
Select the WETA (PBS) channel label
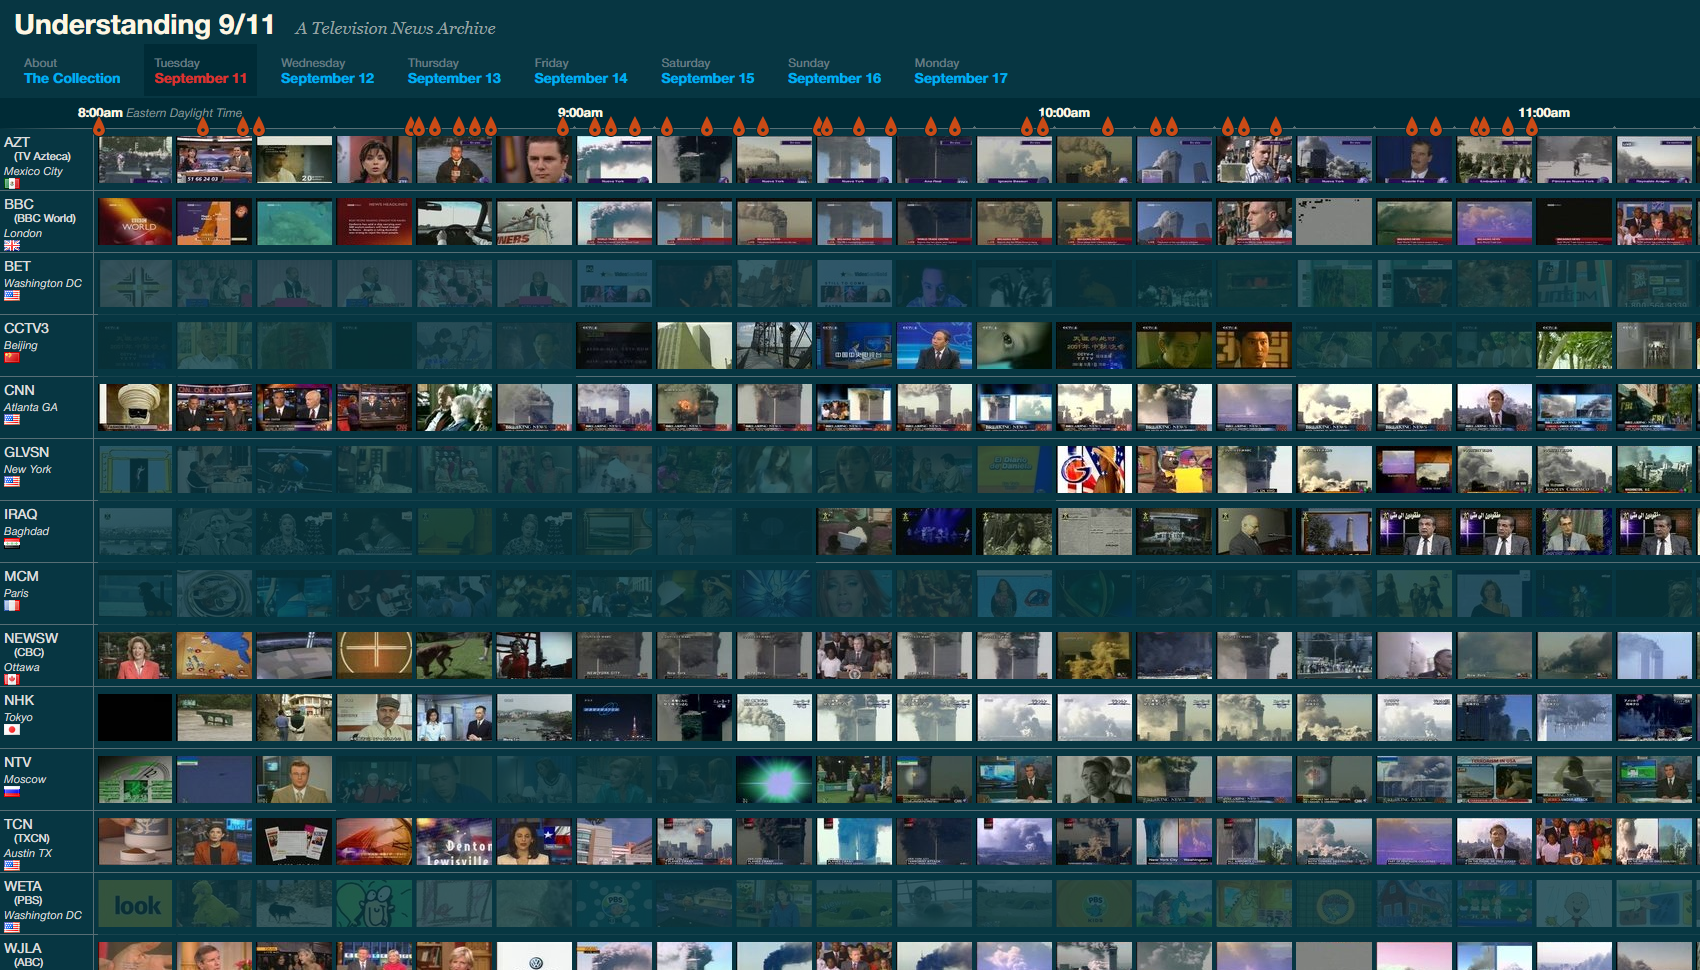click(x=23, y=893)
